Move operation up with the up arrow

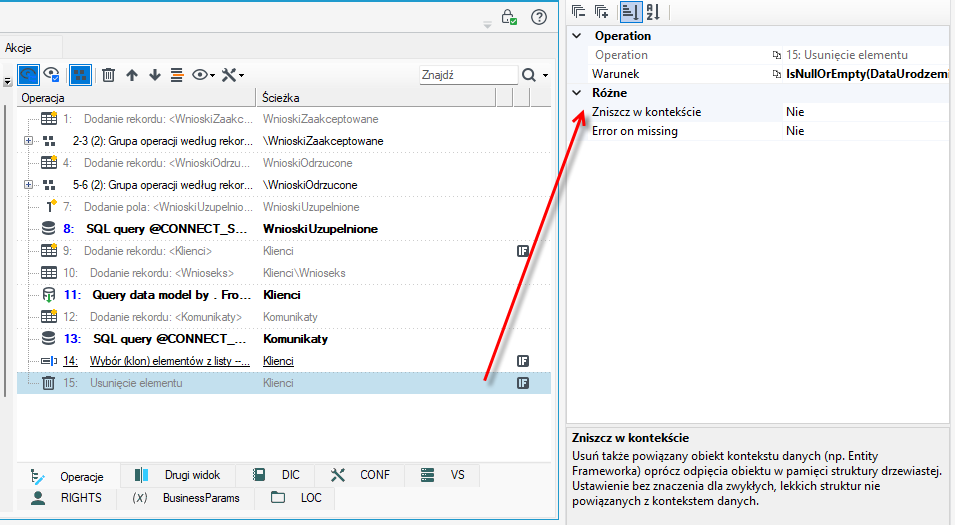pos(132,75)
